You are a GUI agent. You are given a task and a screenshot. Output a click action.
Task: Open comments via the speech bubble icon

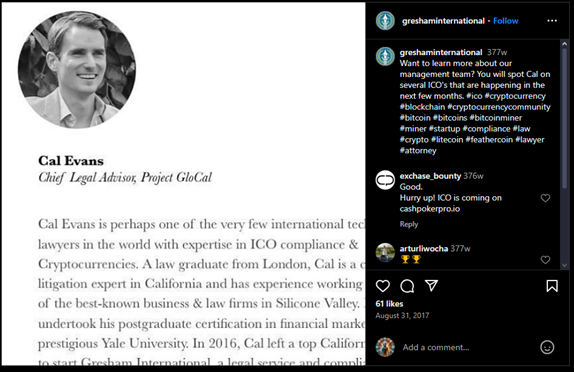click(407, 286)
